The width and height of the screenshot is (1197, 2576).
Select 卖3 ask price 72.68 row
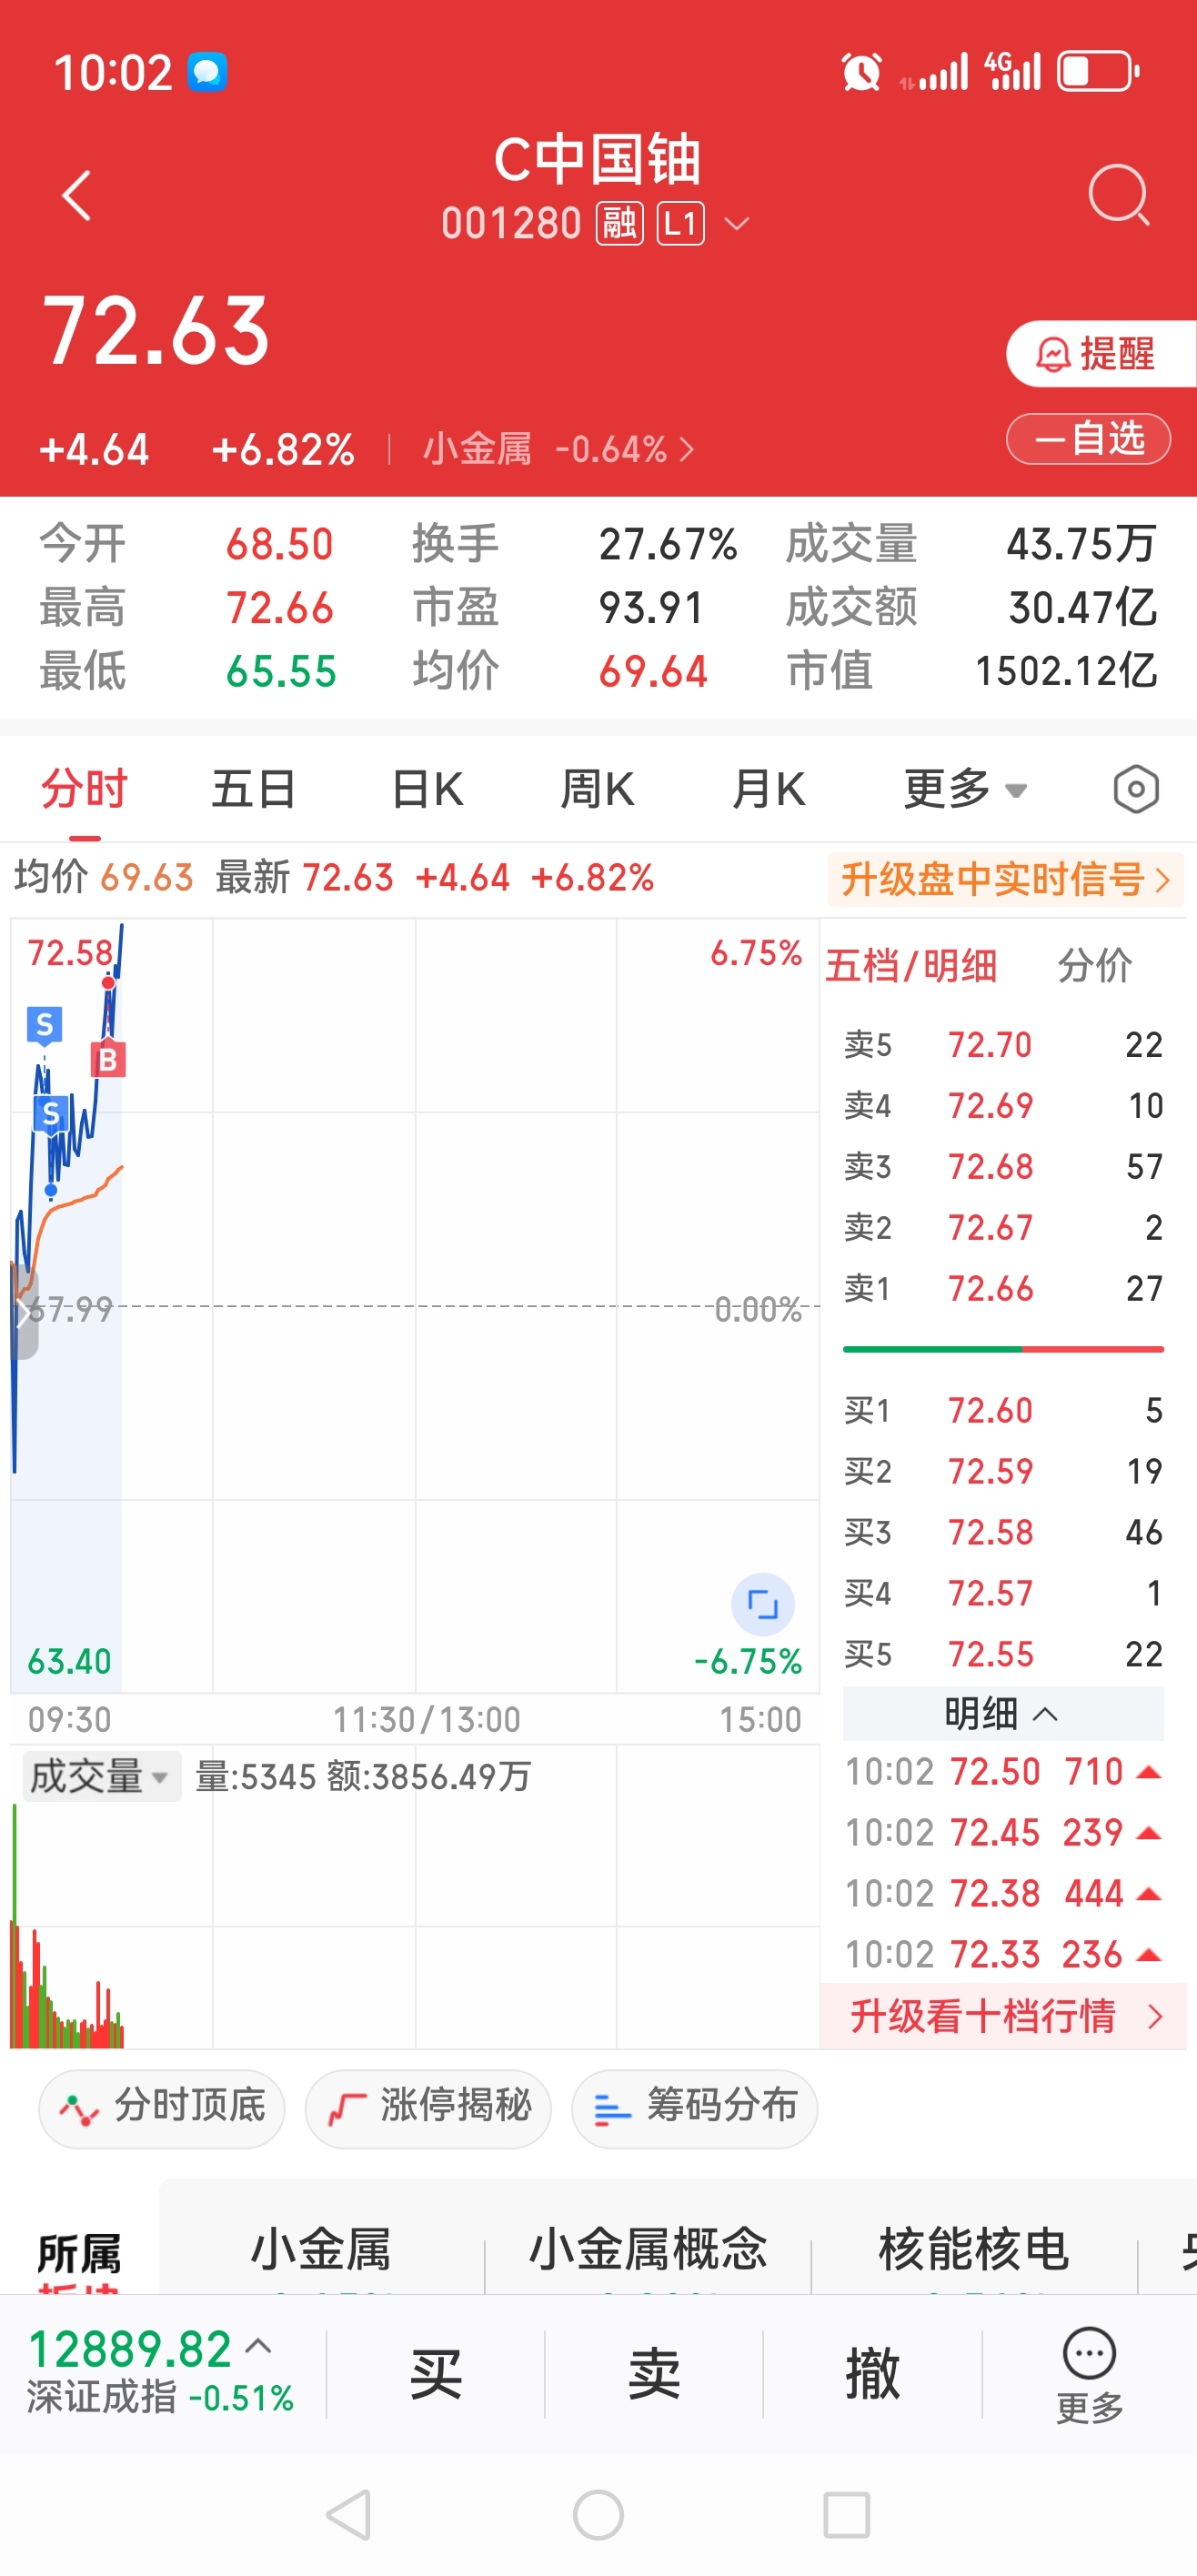pos(1003,1166)
